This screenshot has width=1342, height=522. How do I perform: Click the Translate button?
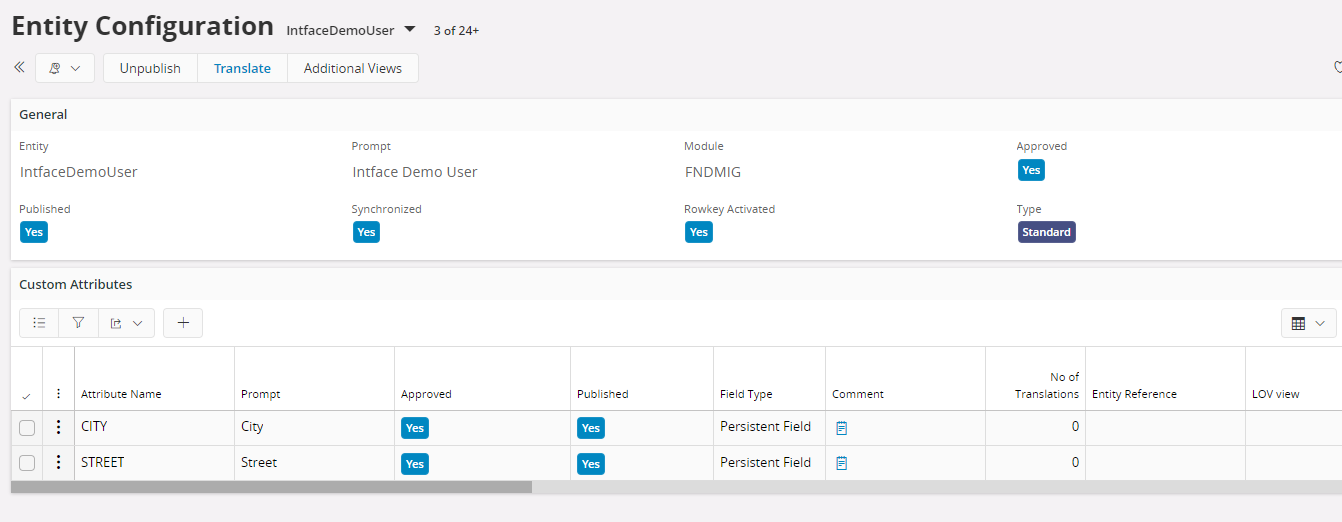[x=242, y=68]
